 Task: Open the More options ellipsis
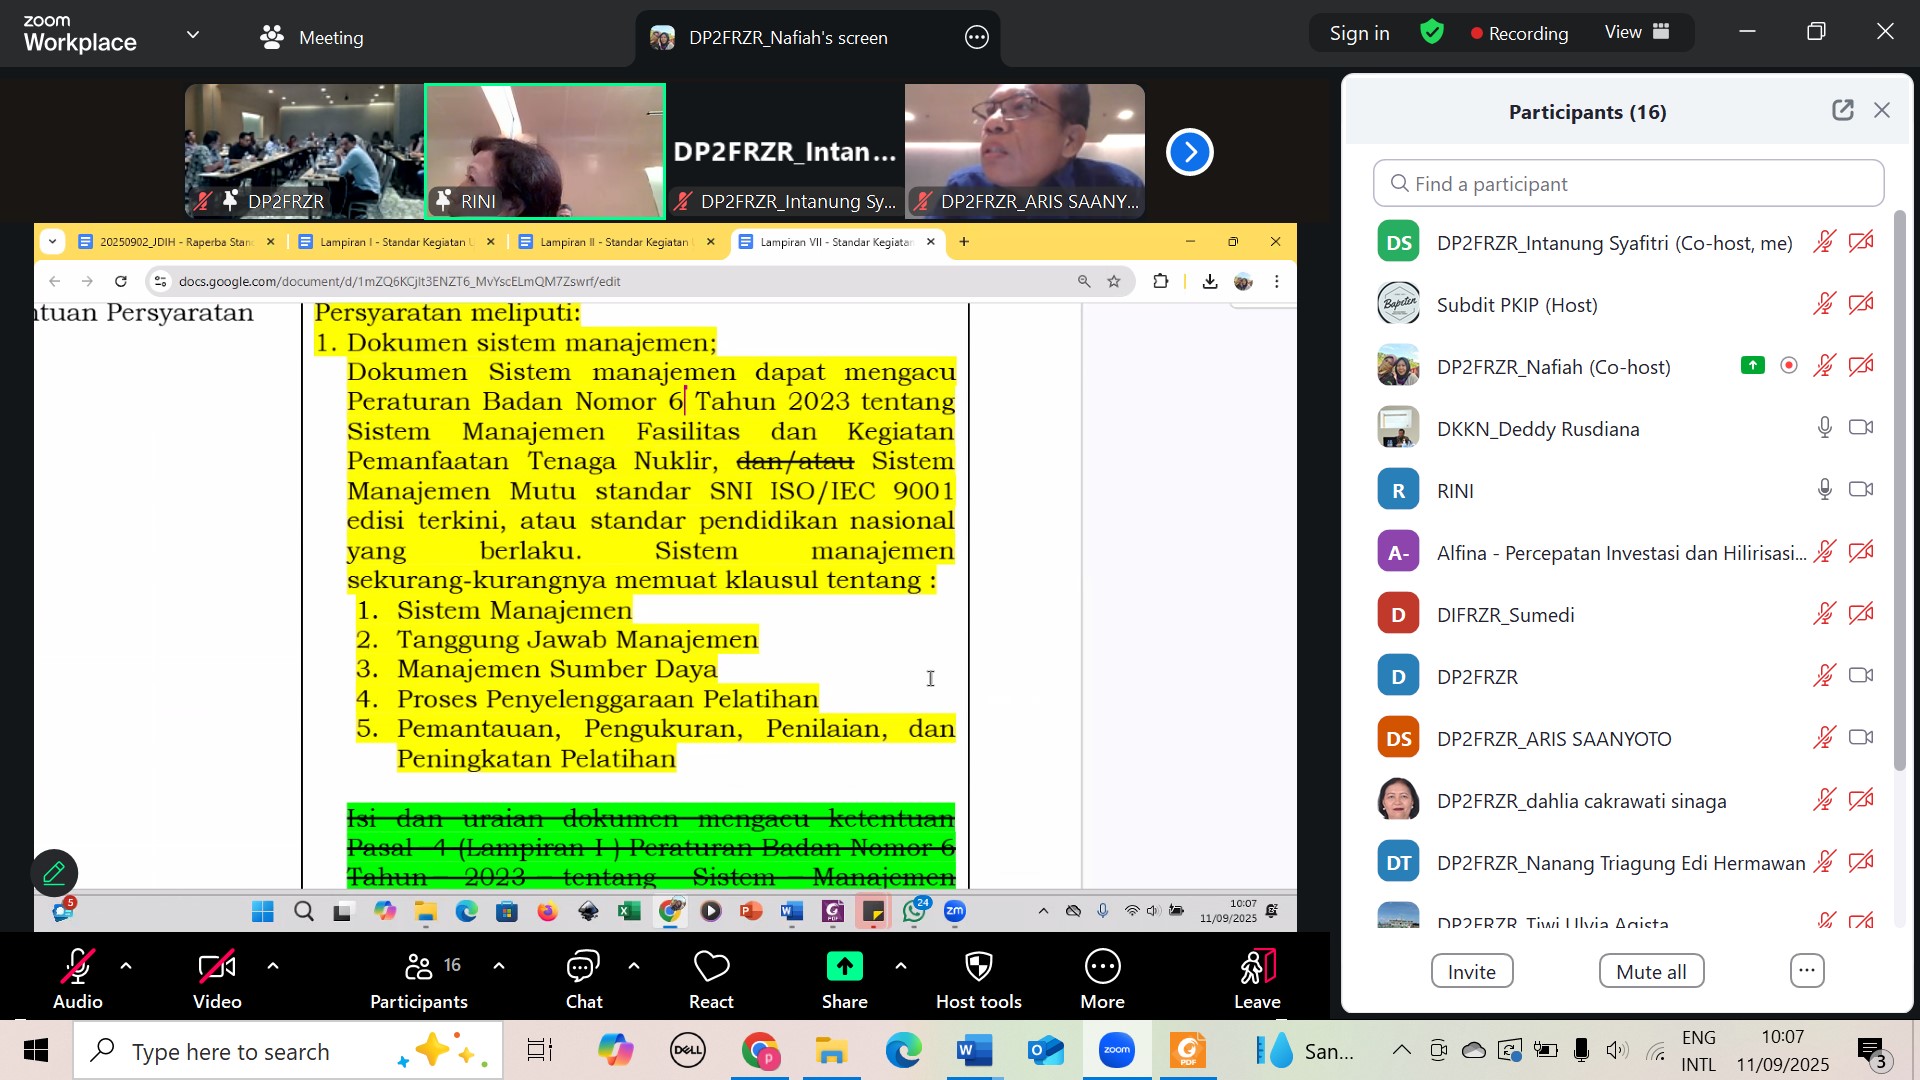(1102, 980)
